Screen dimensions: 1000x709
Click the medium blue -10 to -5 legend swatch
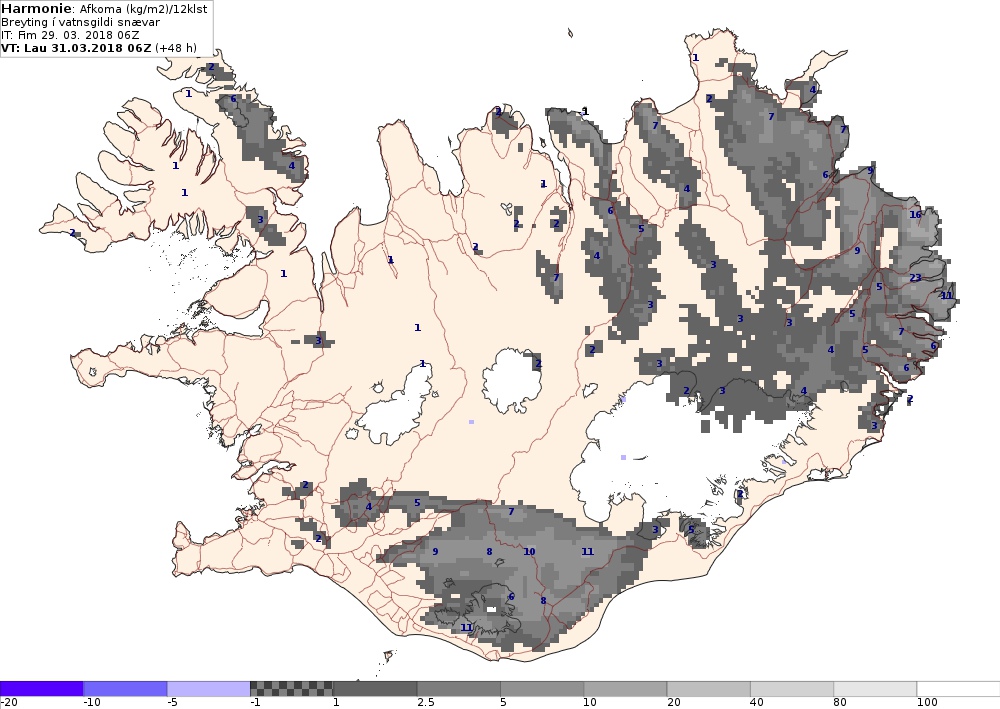pos(125,689)
